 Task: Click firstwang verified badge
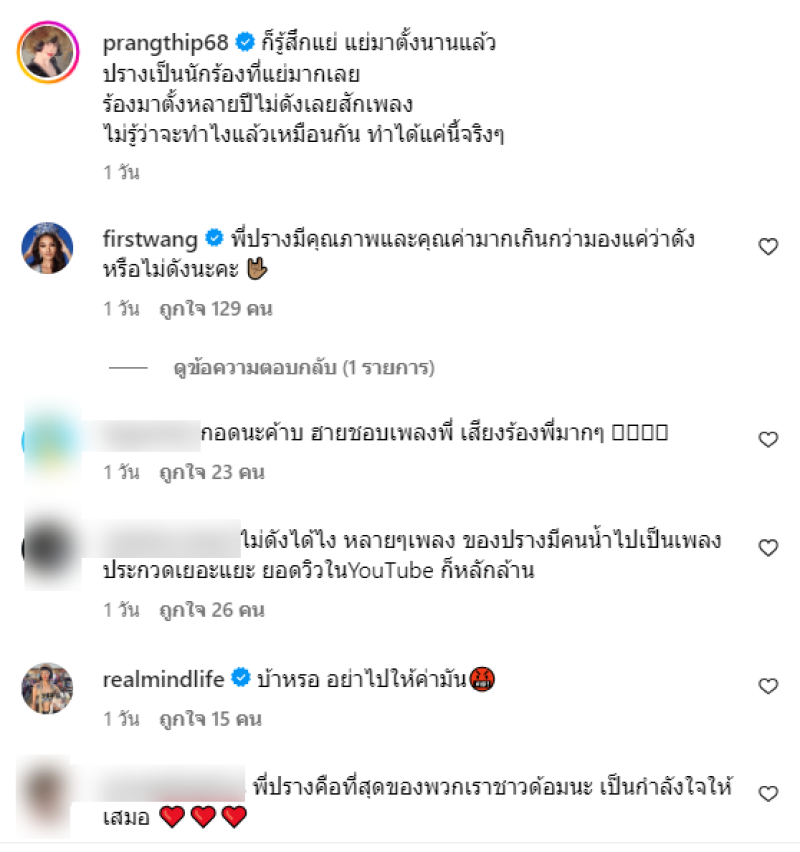click(x=214, y=238)
